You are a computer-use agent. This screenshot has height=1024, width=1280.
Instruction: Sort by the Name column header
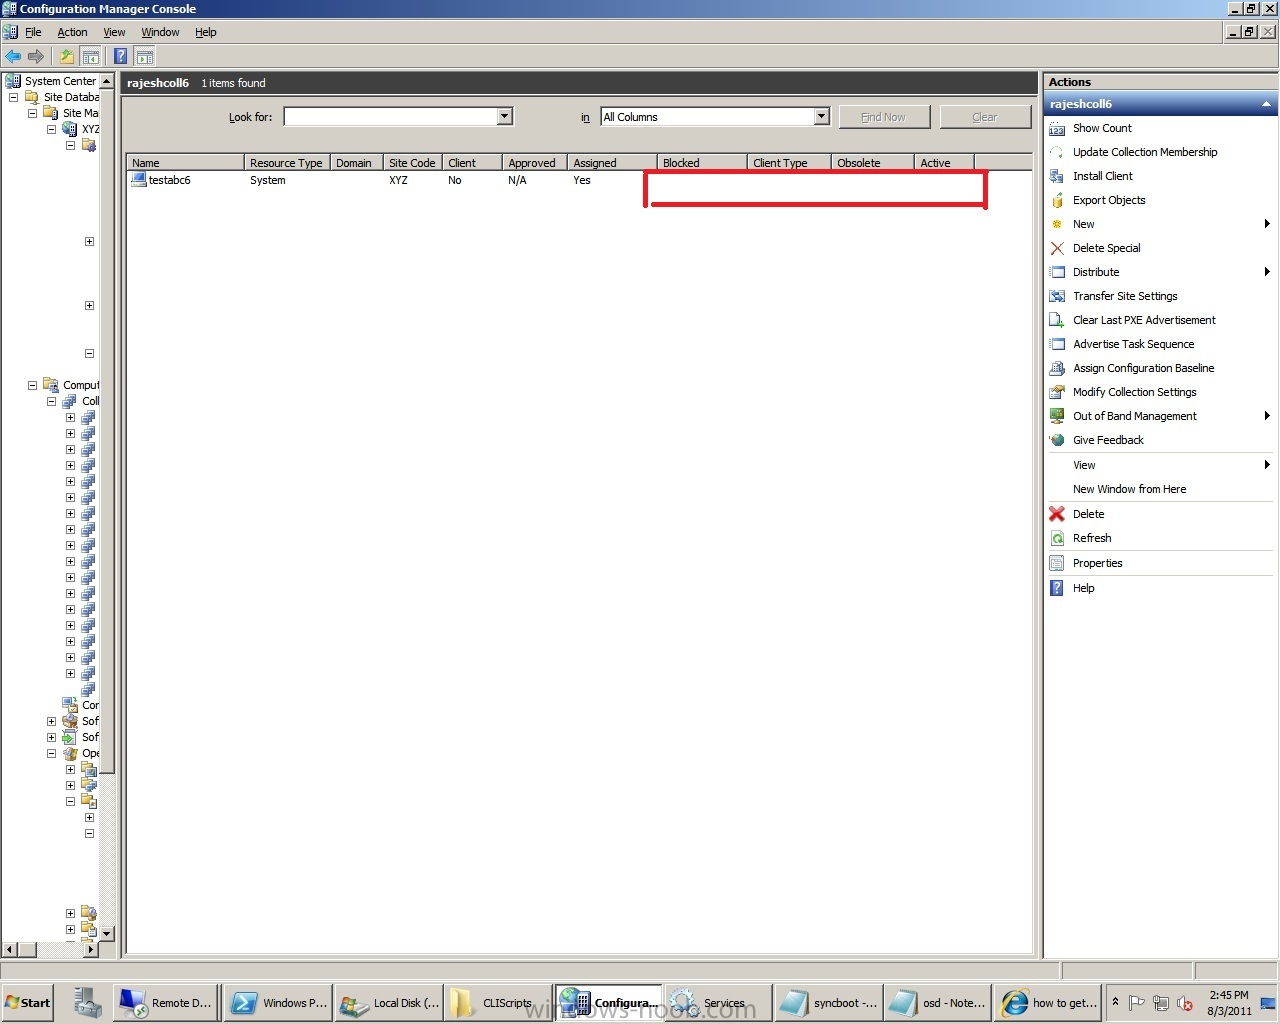(185, 162)
